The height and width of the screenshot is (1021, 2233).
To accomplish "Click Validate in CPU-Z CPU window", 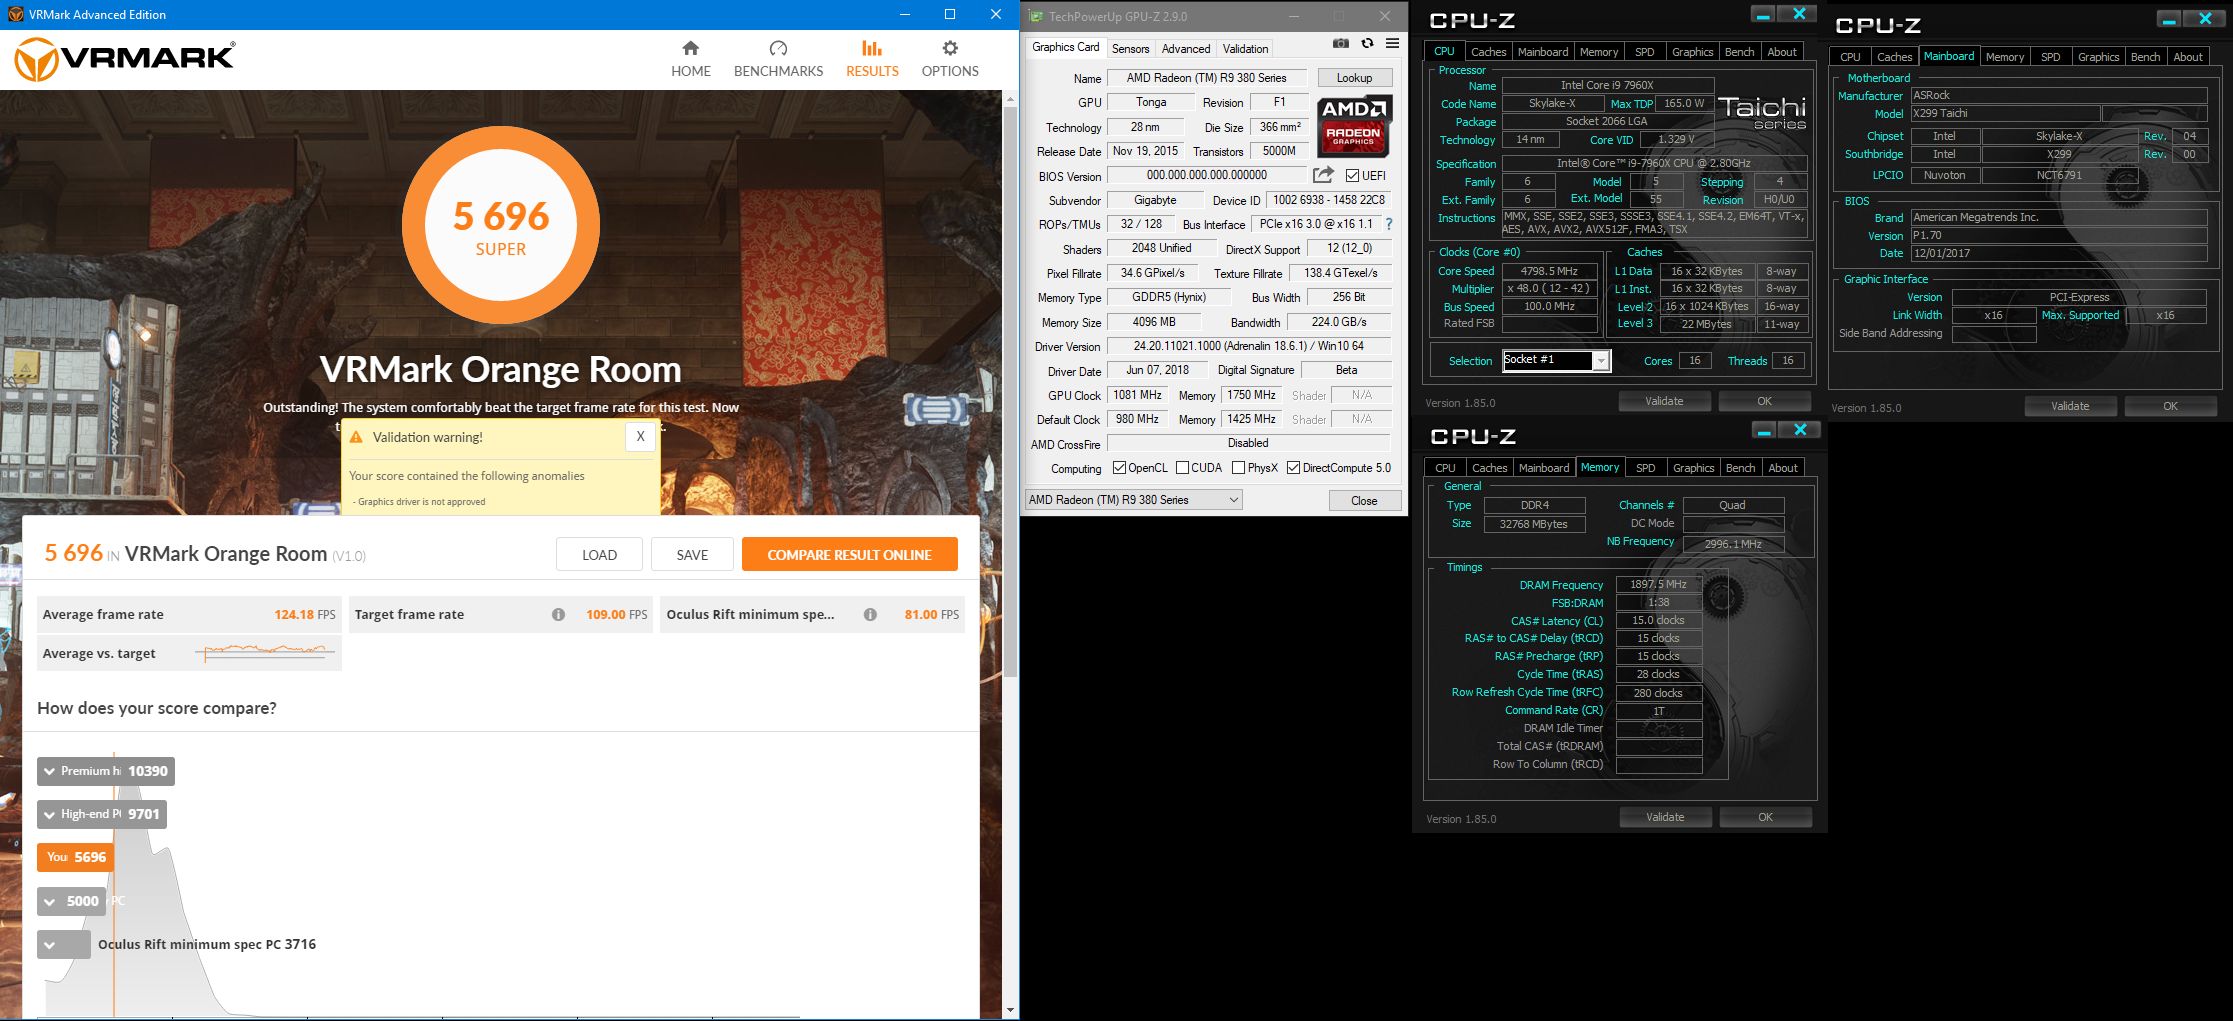I will tap(1664, 401).
